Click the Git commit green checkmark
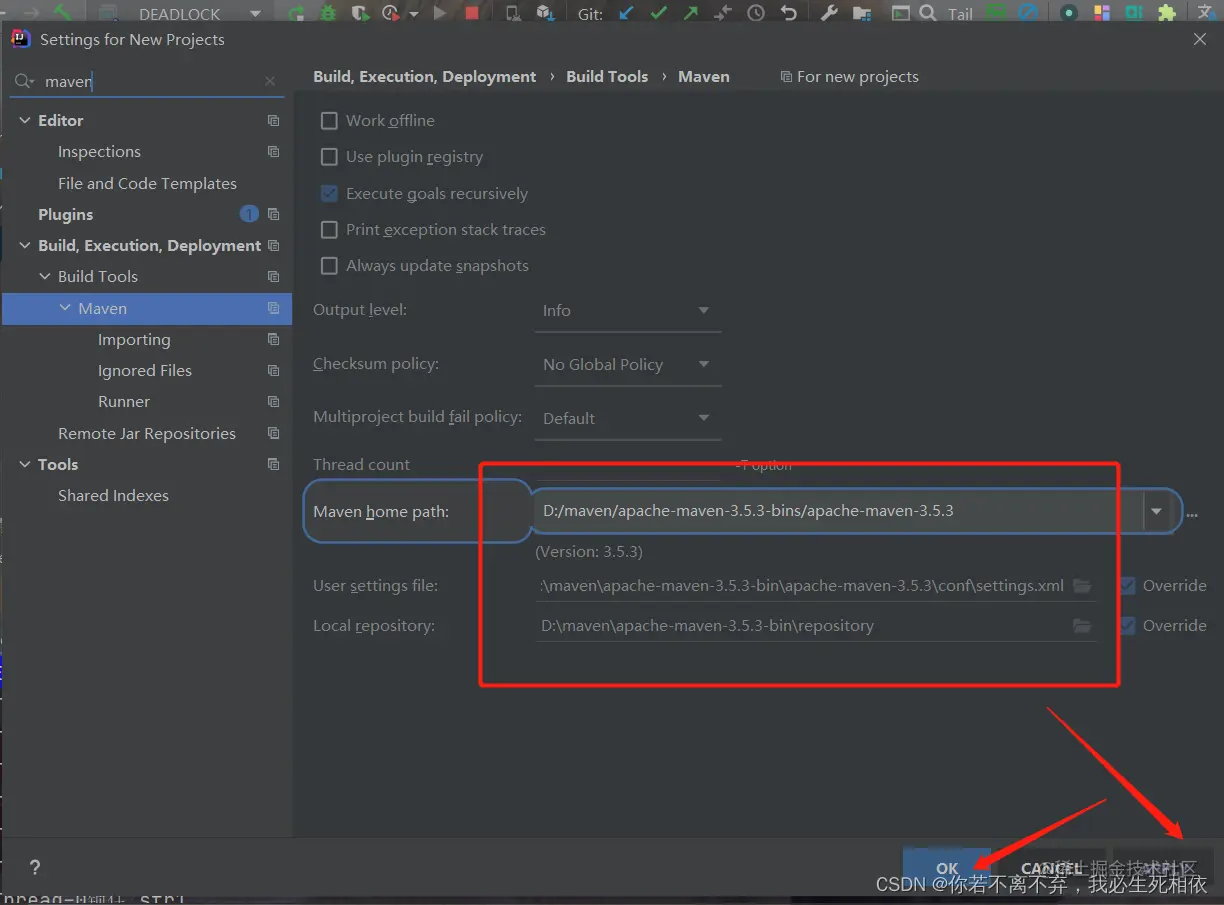This screenshot has width=1224, height=905. tap(659, 13)
